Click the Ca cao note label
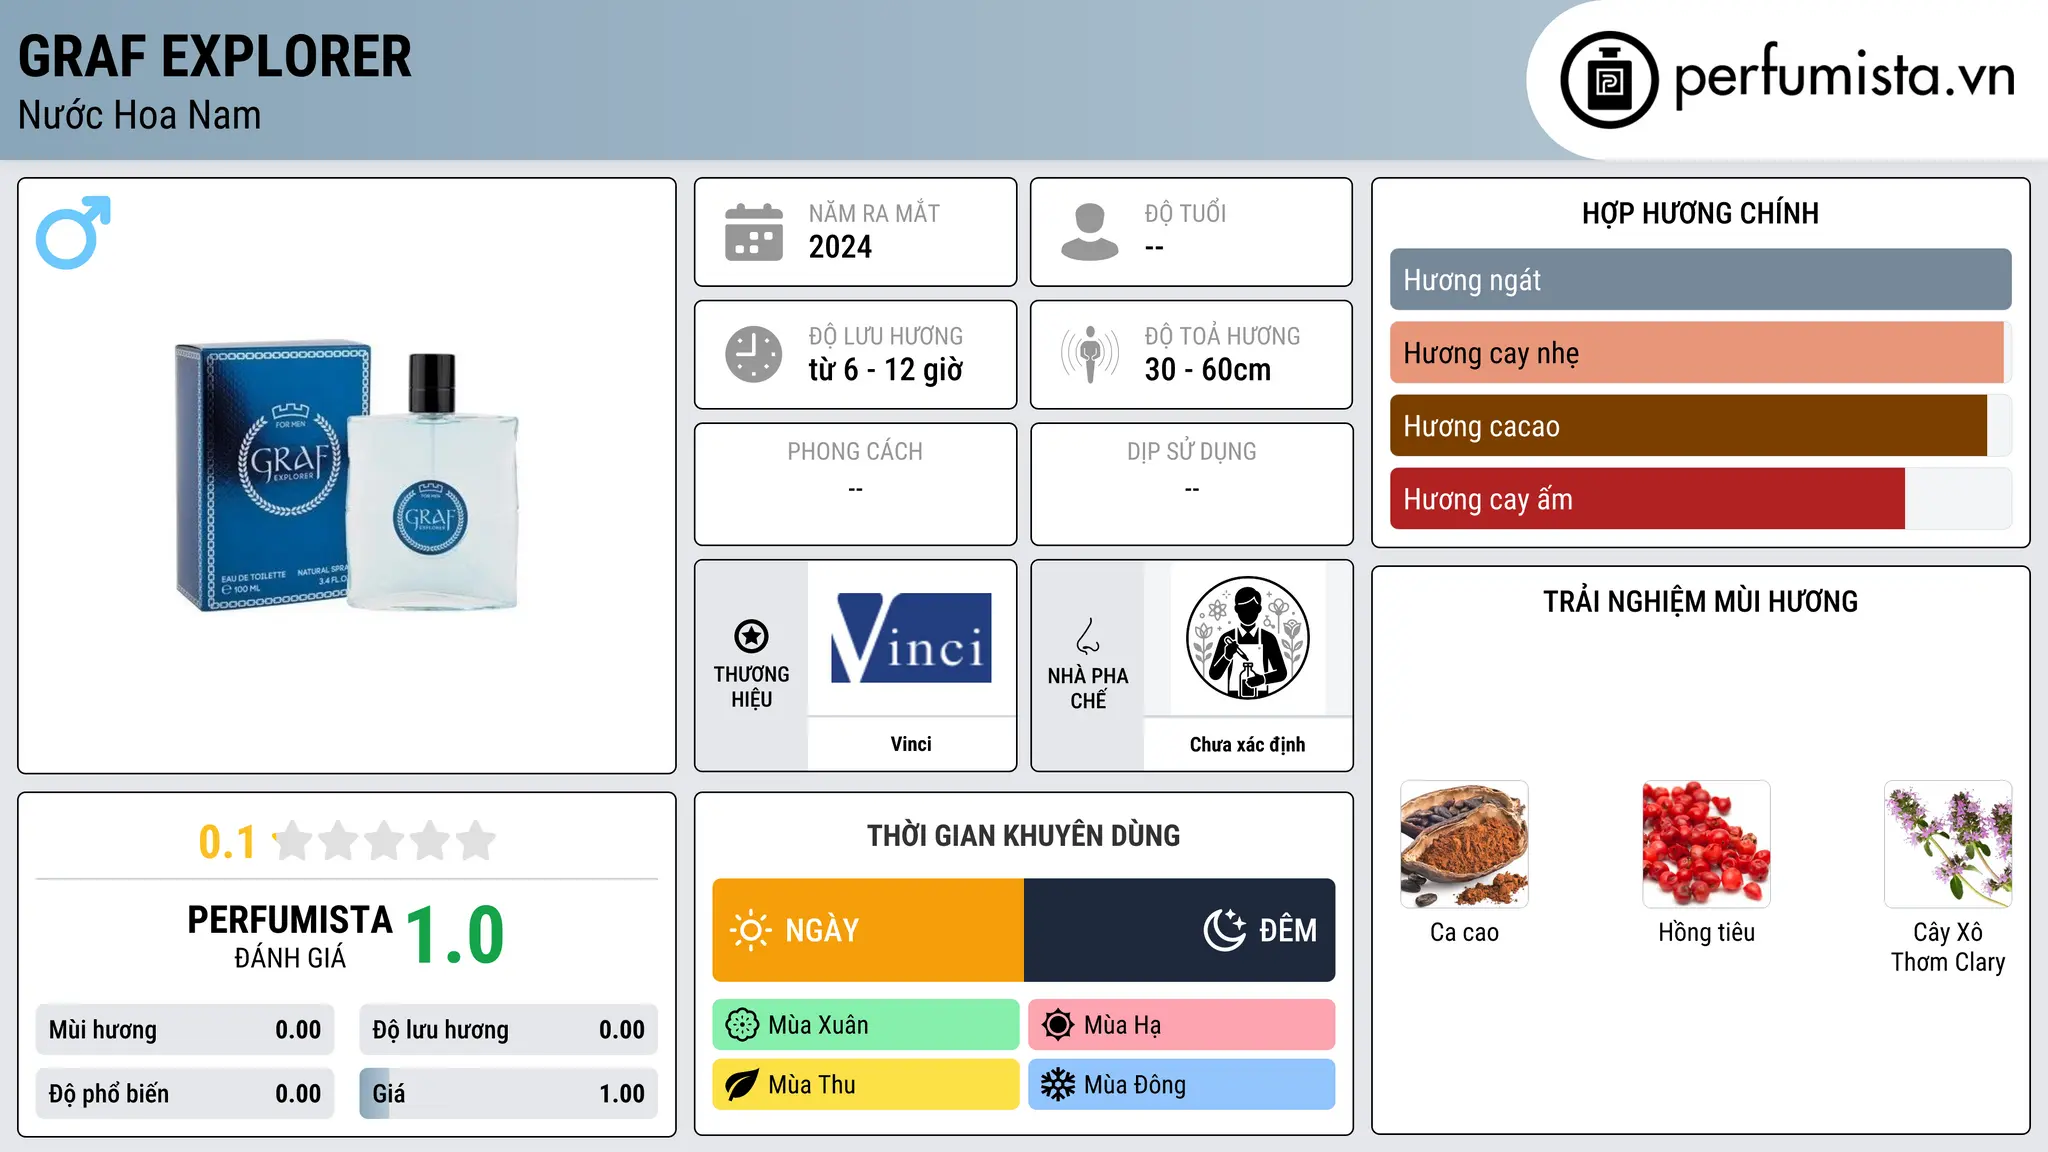 click(x=1464, y=932)
